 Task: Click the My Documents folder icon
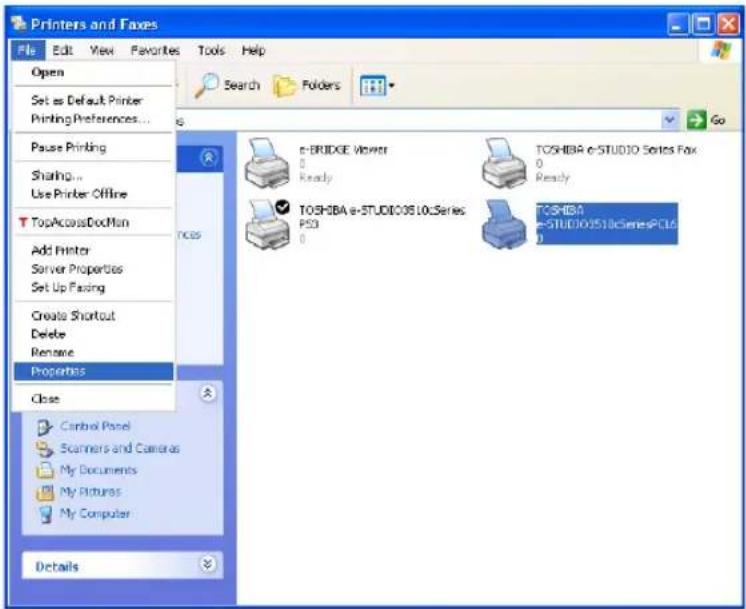45,471
